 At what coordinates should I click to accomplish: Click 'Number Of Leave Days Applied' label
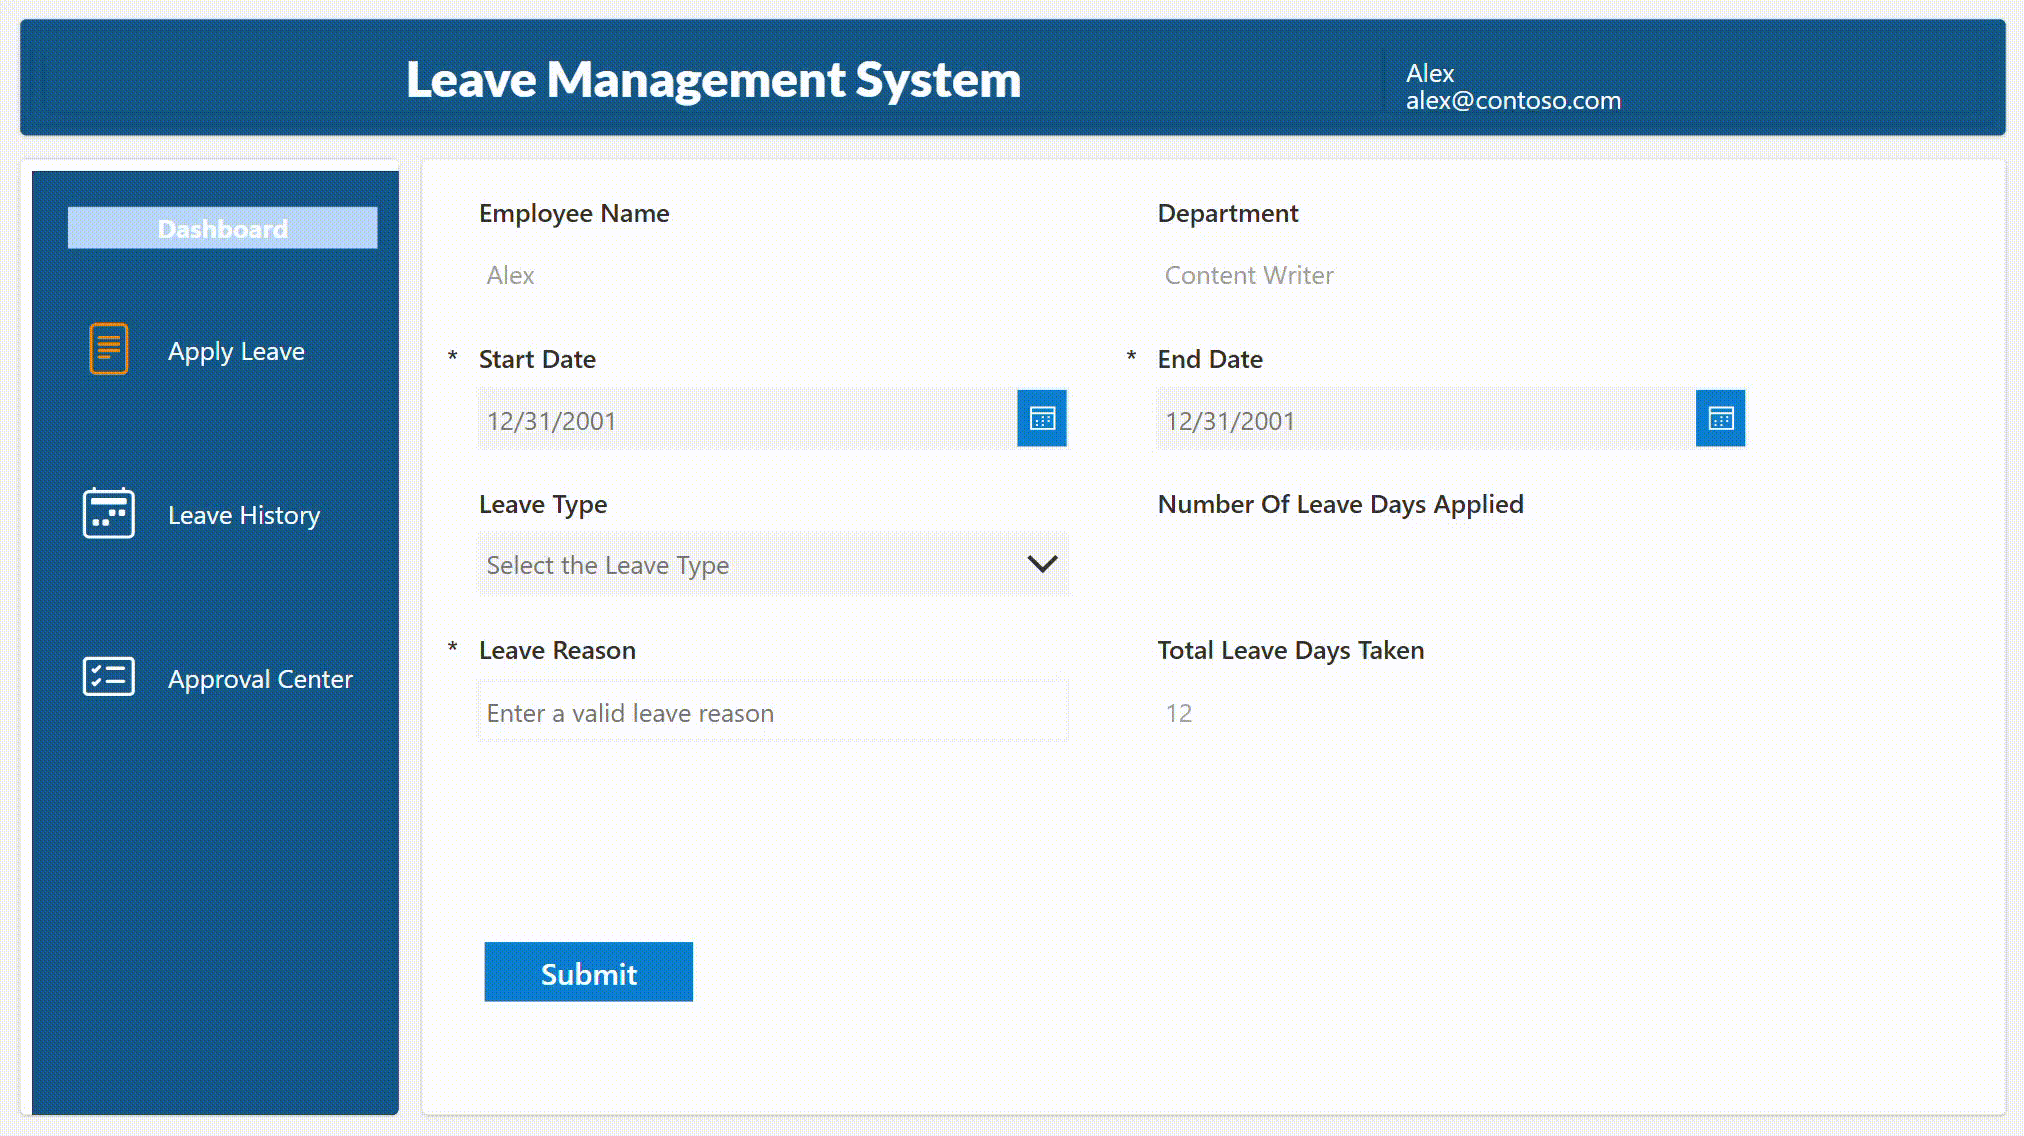(1340, 504)
